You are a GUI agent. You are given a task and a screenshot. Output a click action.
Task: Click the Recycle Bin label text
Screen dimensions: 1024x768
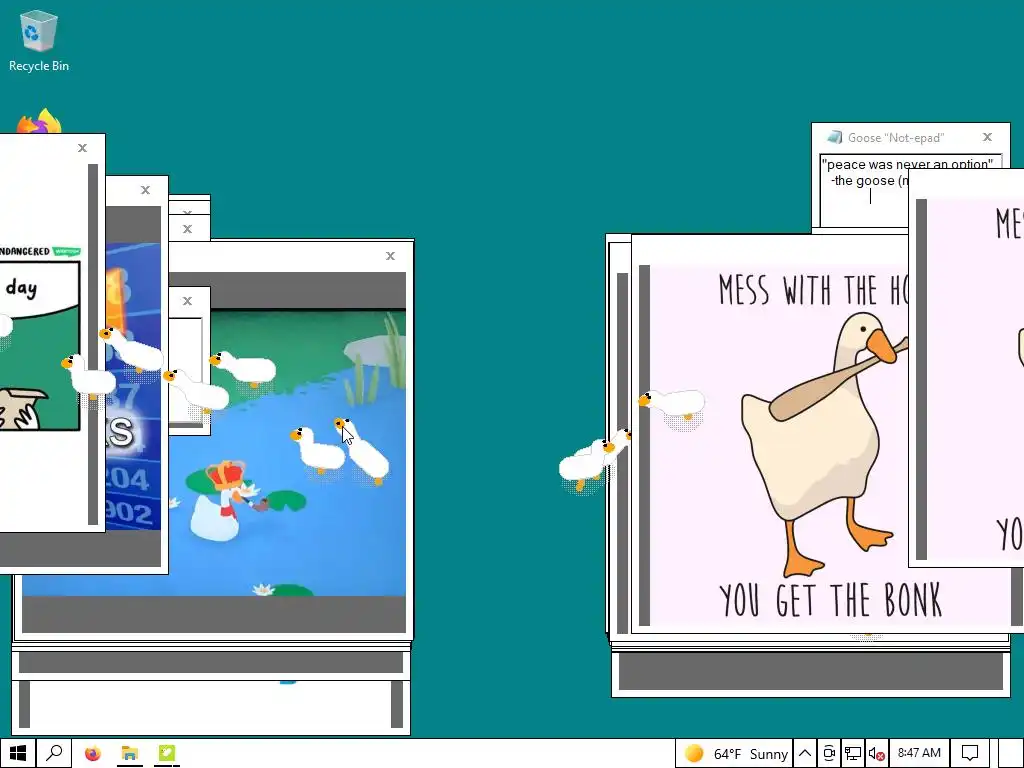click(x=39, y=66)
